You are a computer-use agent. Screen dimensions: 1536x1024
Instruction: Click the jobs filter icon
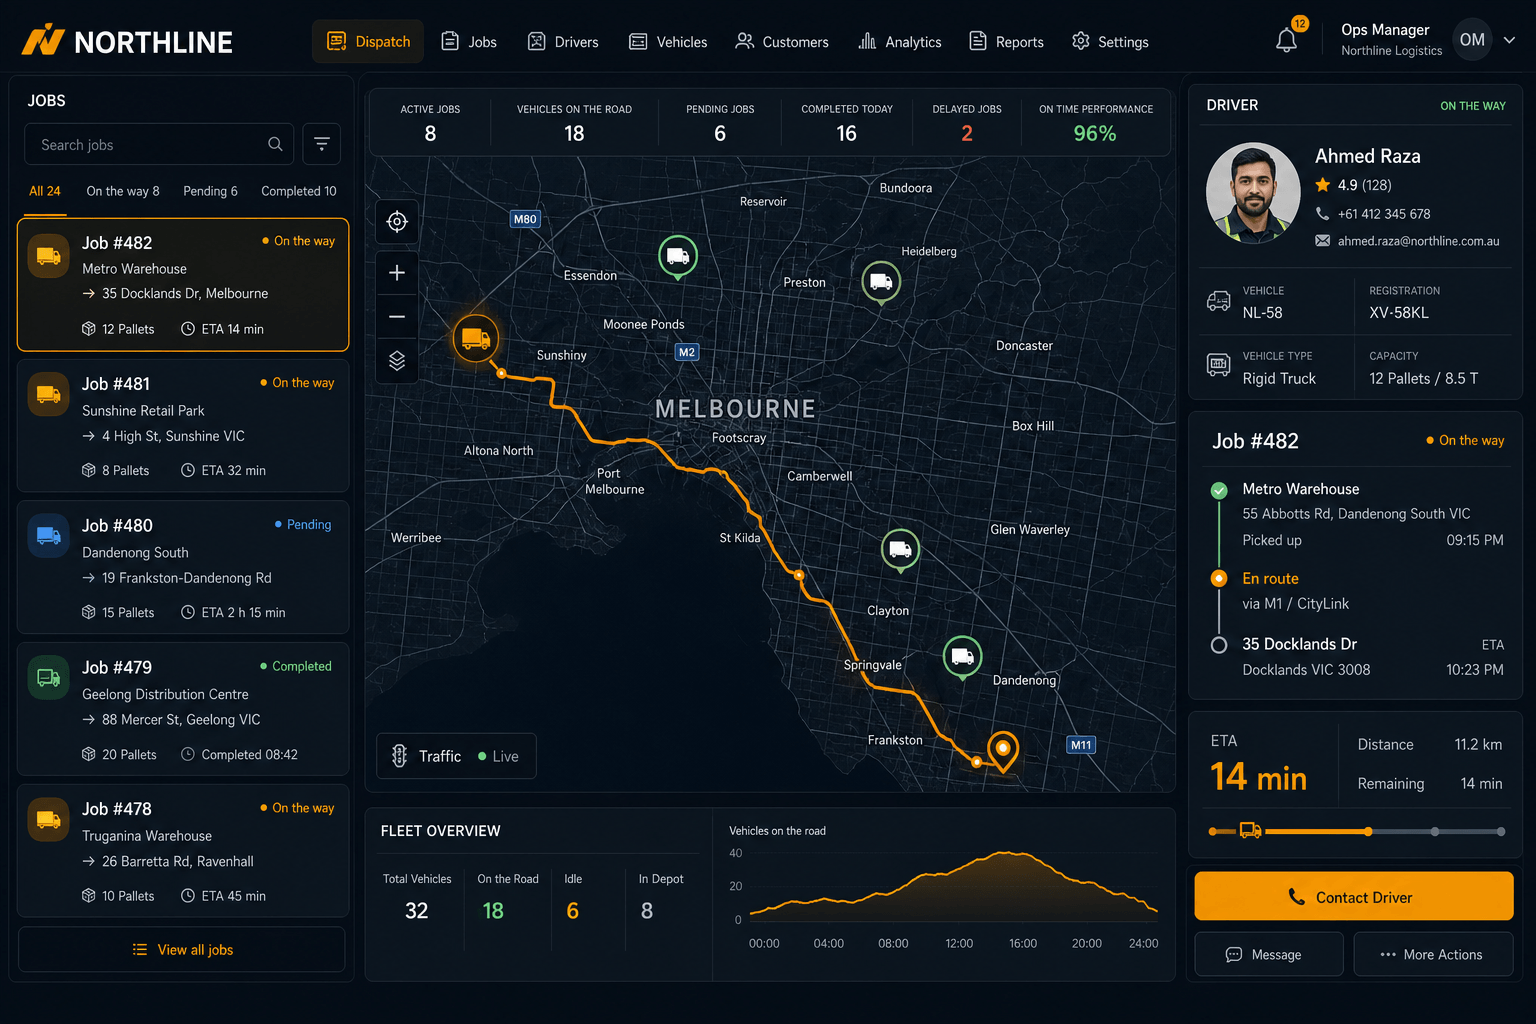click(x=322, y=144)
